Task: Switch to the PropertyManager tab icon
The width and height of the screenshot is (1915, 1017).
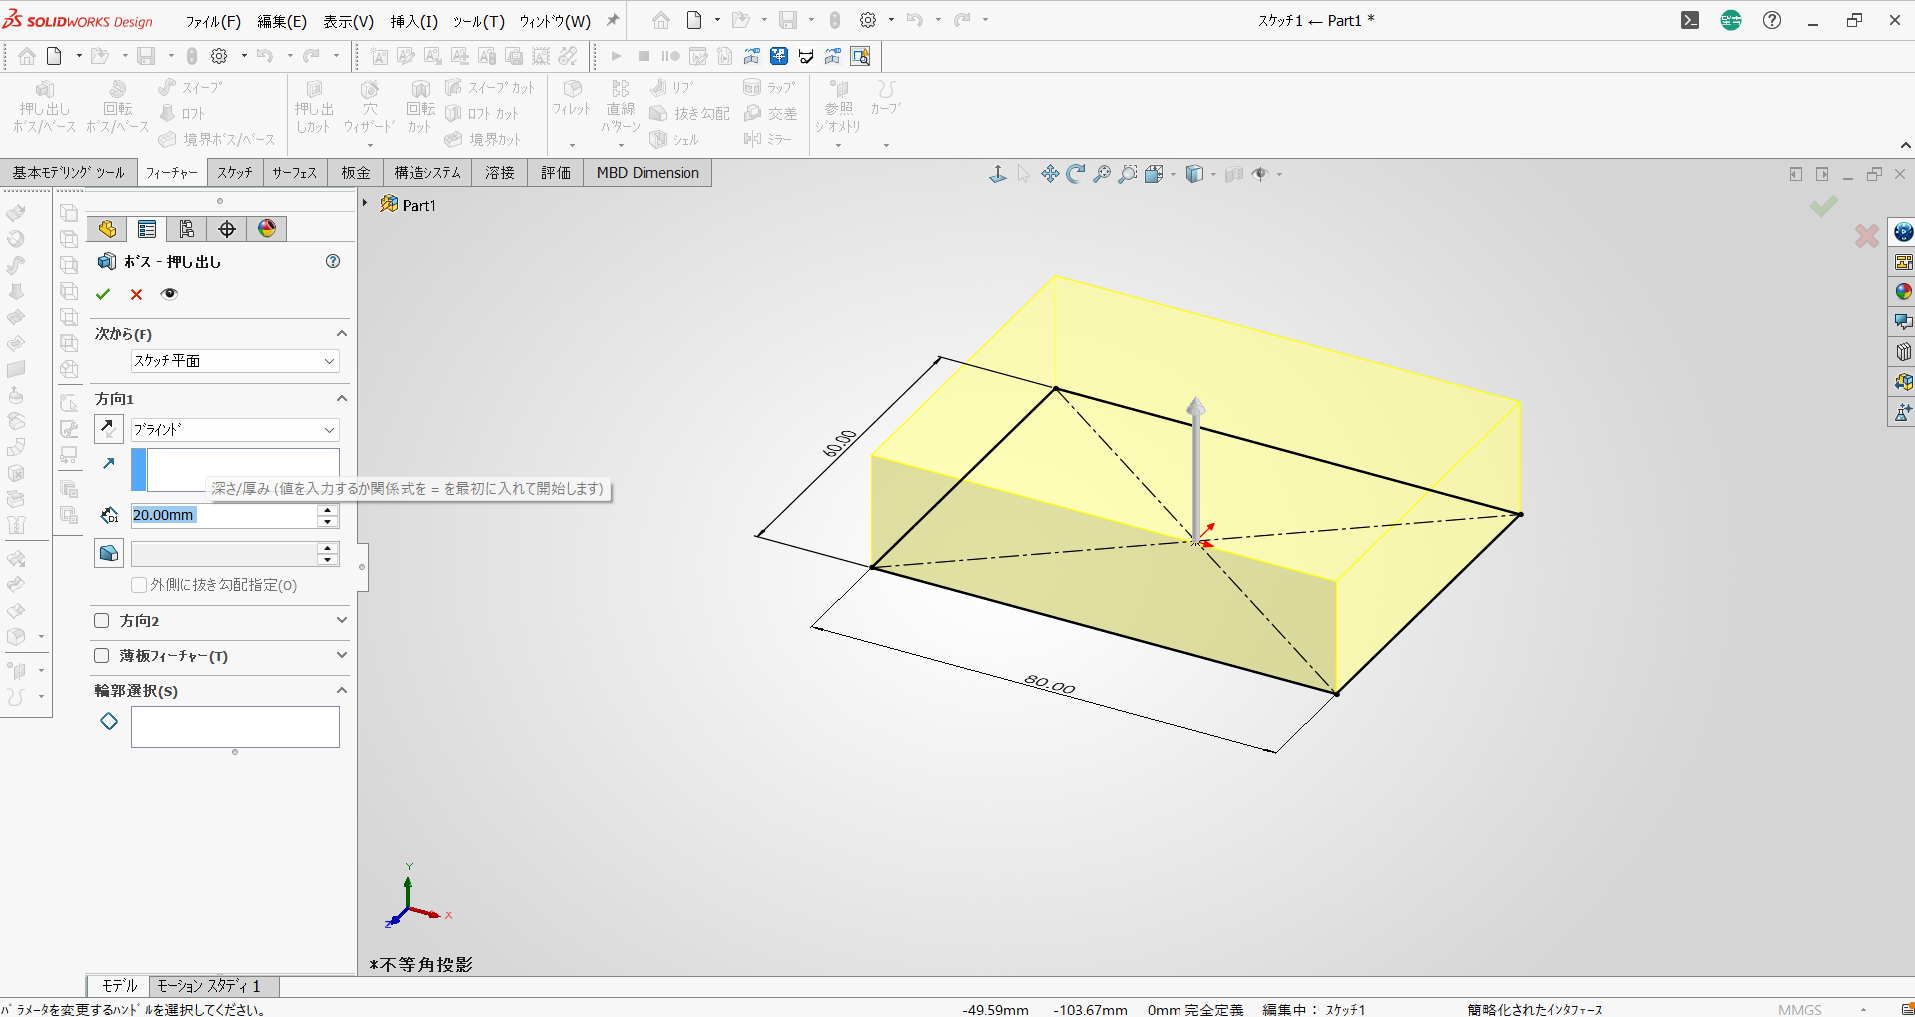Action: 147,229
